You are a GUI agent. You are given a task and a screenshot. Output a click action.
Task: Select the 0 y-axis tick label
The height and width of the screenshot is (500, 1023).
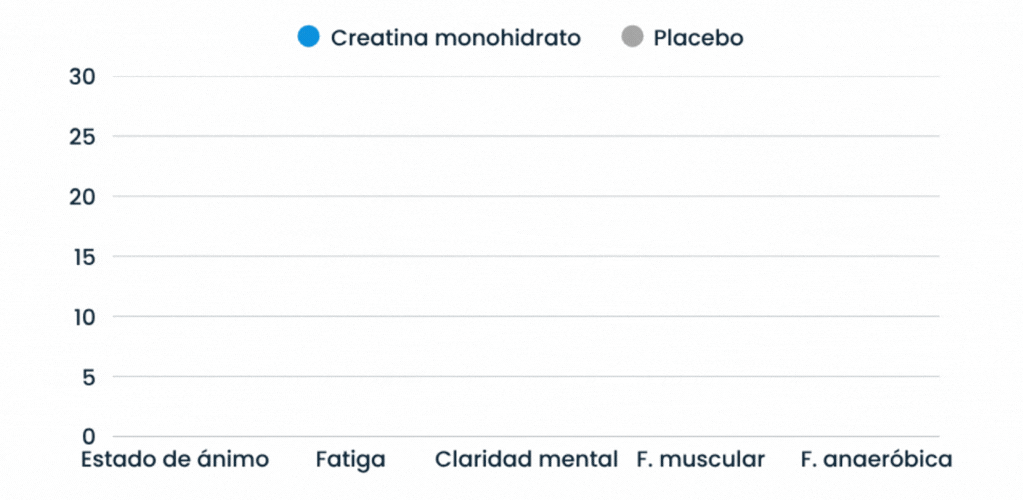click(x=88, y=437)
